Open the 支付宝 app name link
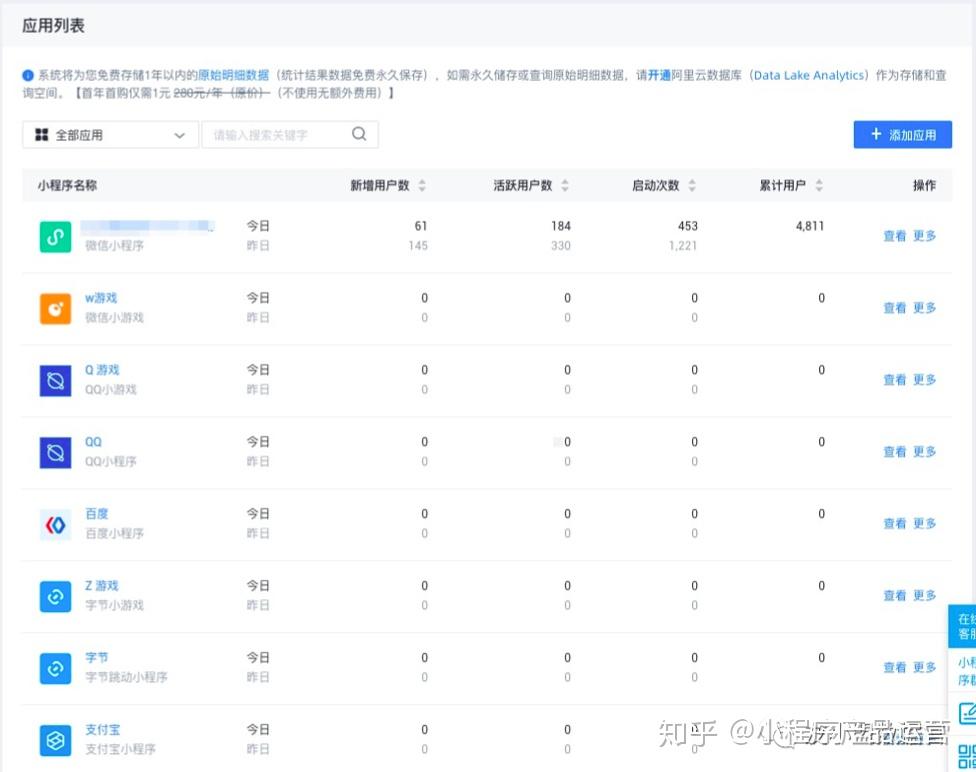The height and width of the screenshot is (772, 976). (103, 730)
